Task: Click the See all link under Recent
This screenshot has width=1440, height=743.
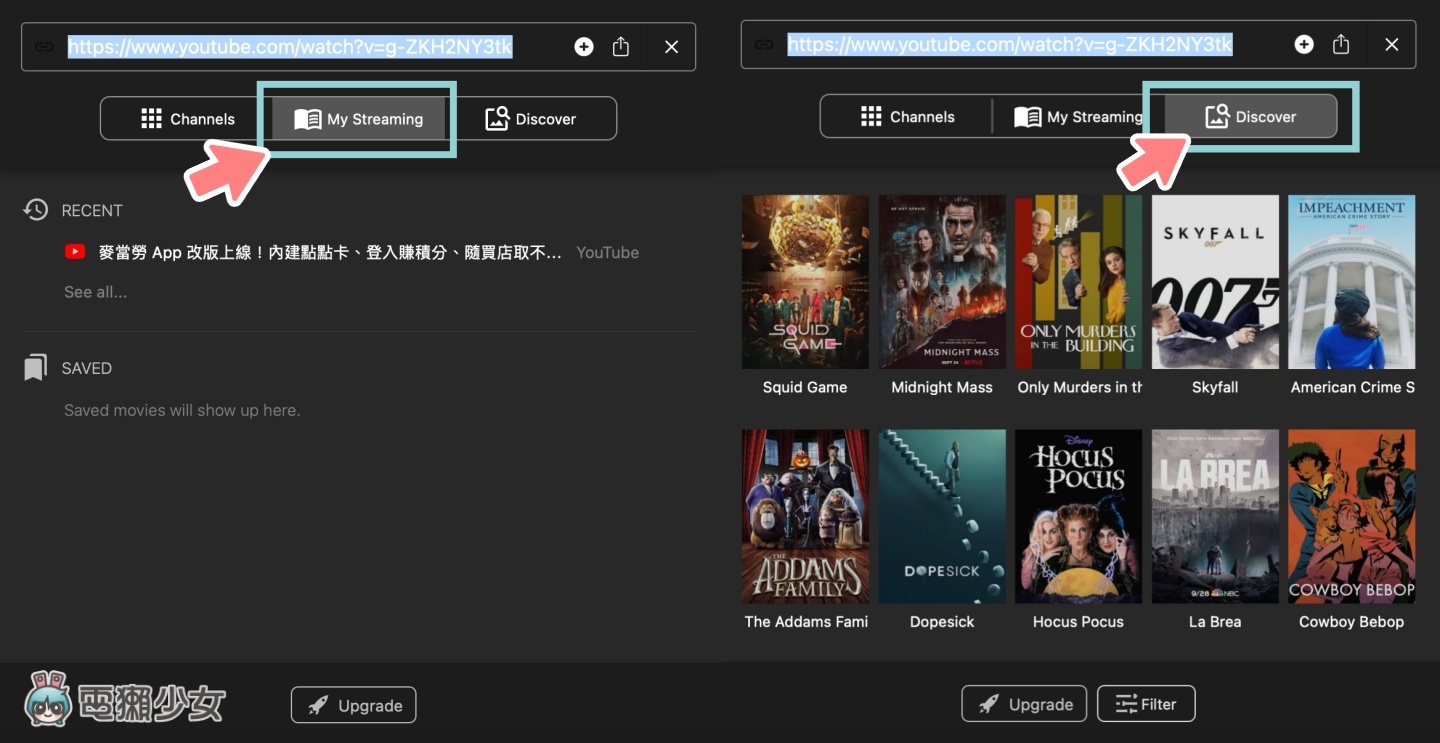Action: (96, 291)
